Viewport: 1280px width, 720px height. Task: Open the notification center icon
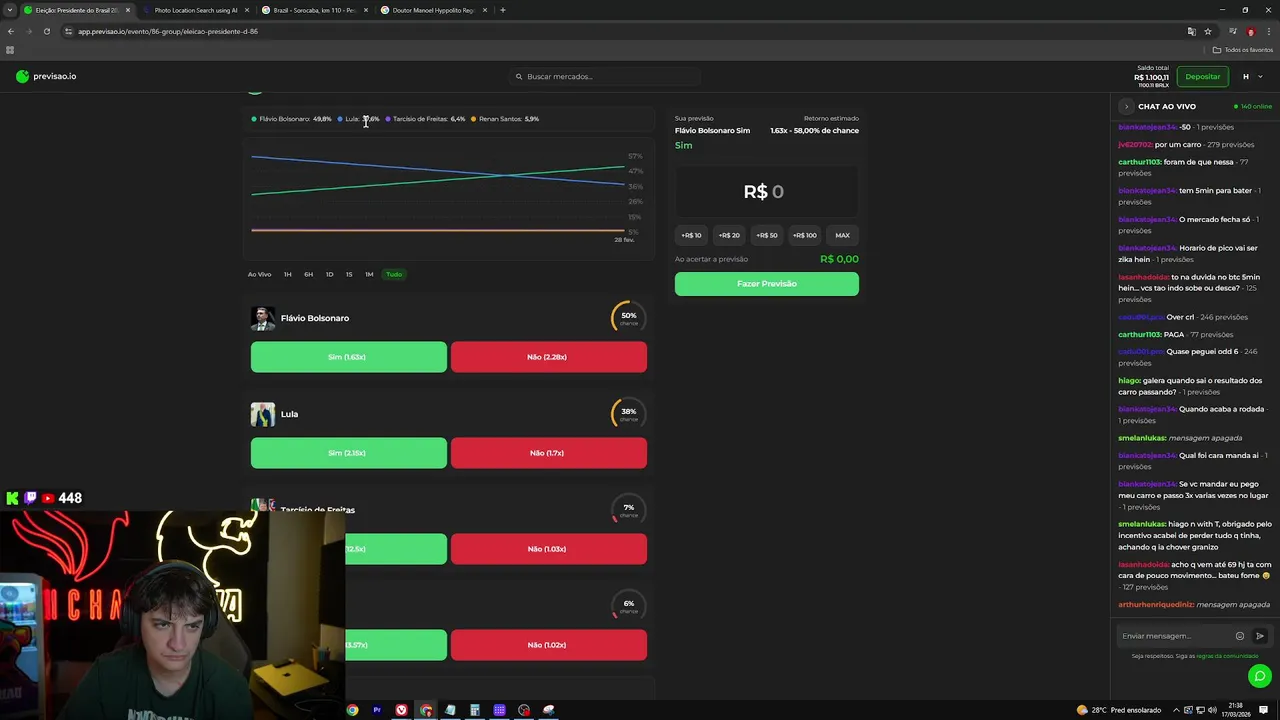pos(1264,710)
